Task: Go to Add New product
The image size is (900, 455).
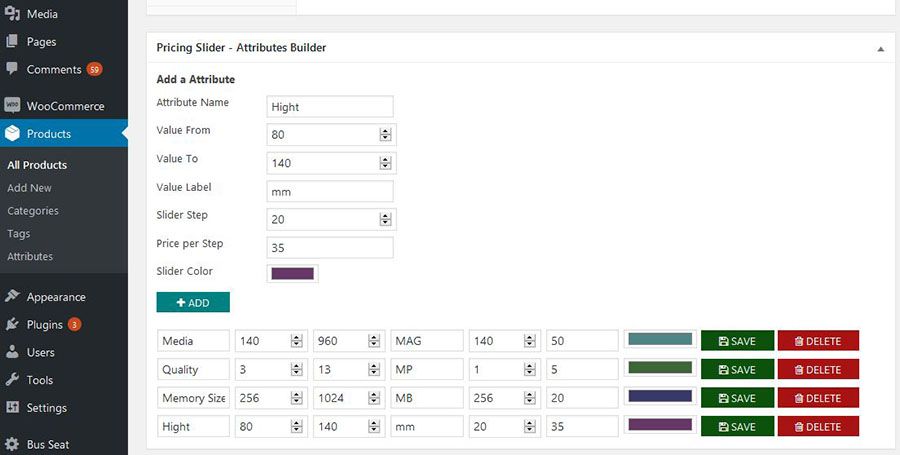Action: point(29,188)
